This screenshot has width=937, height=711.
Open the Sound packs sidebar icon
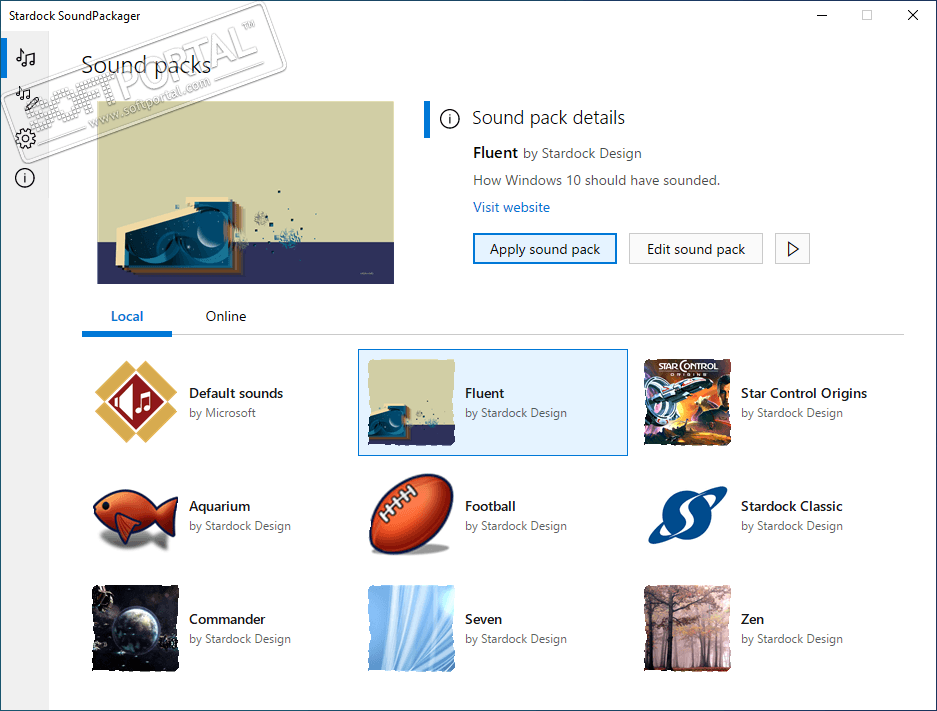[x=26, y=57]
